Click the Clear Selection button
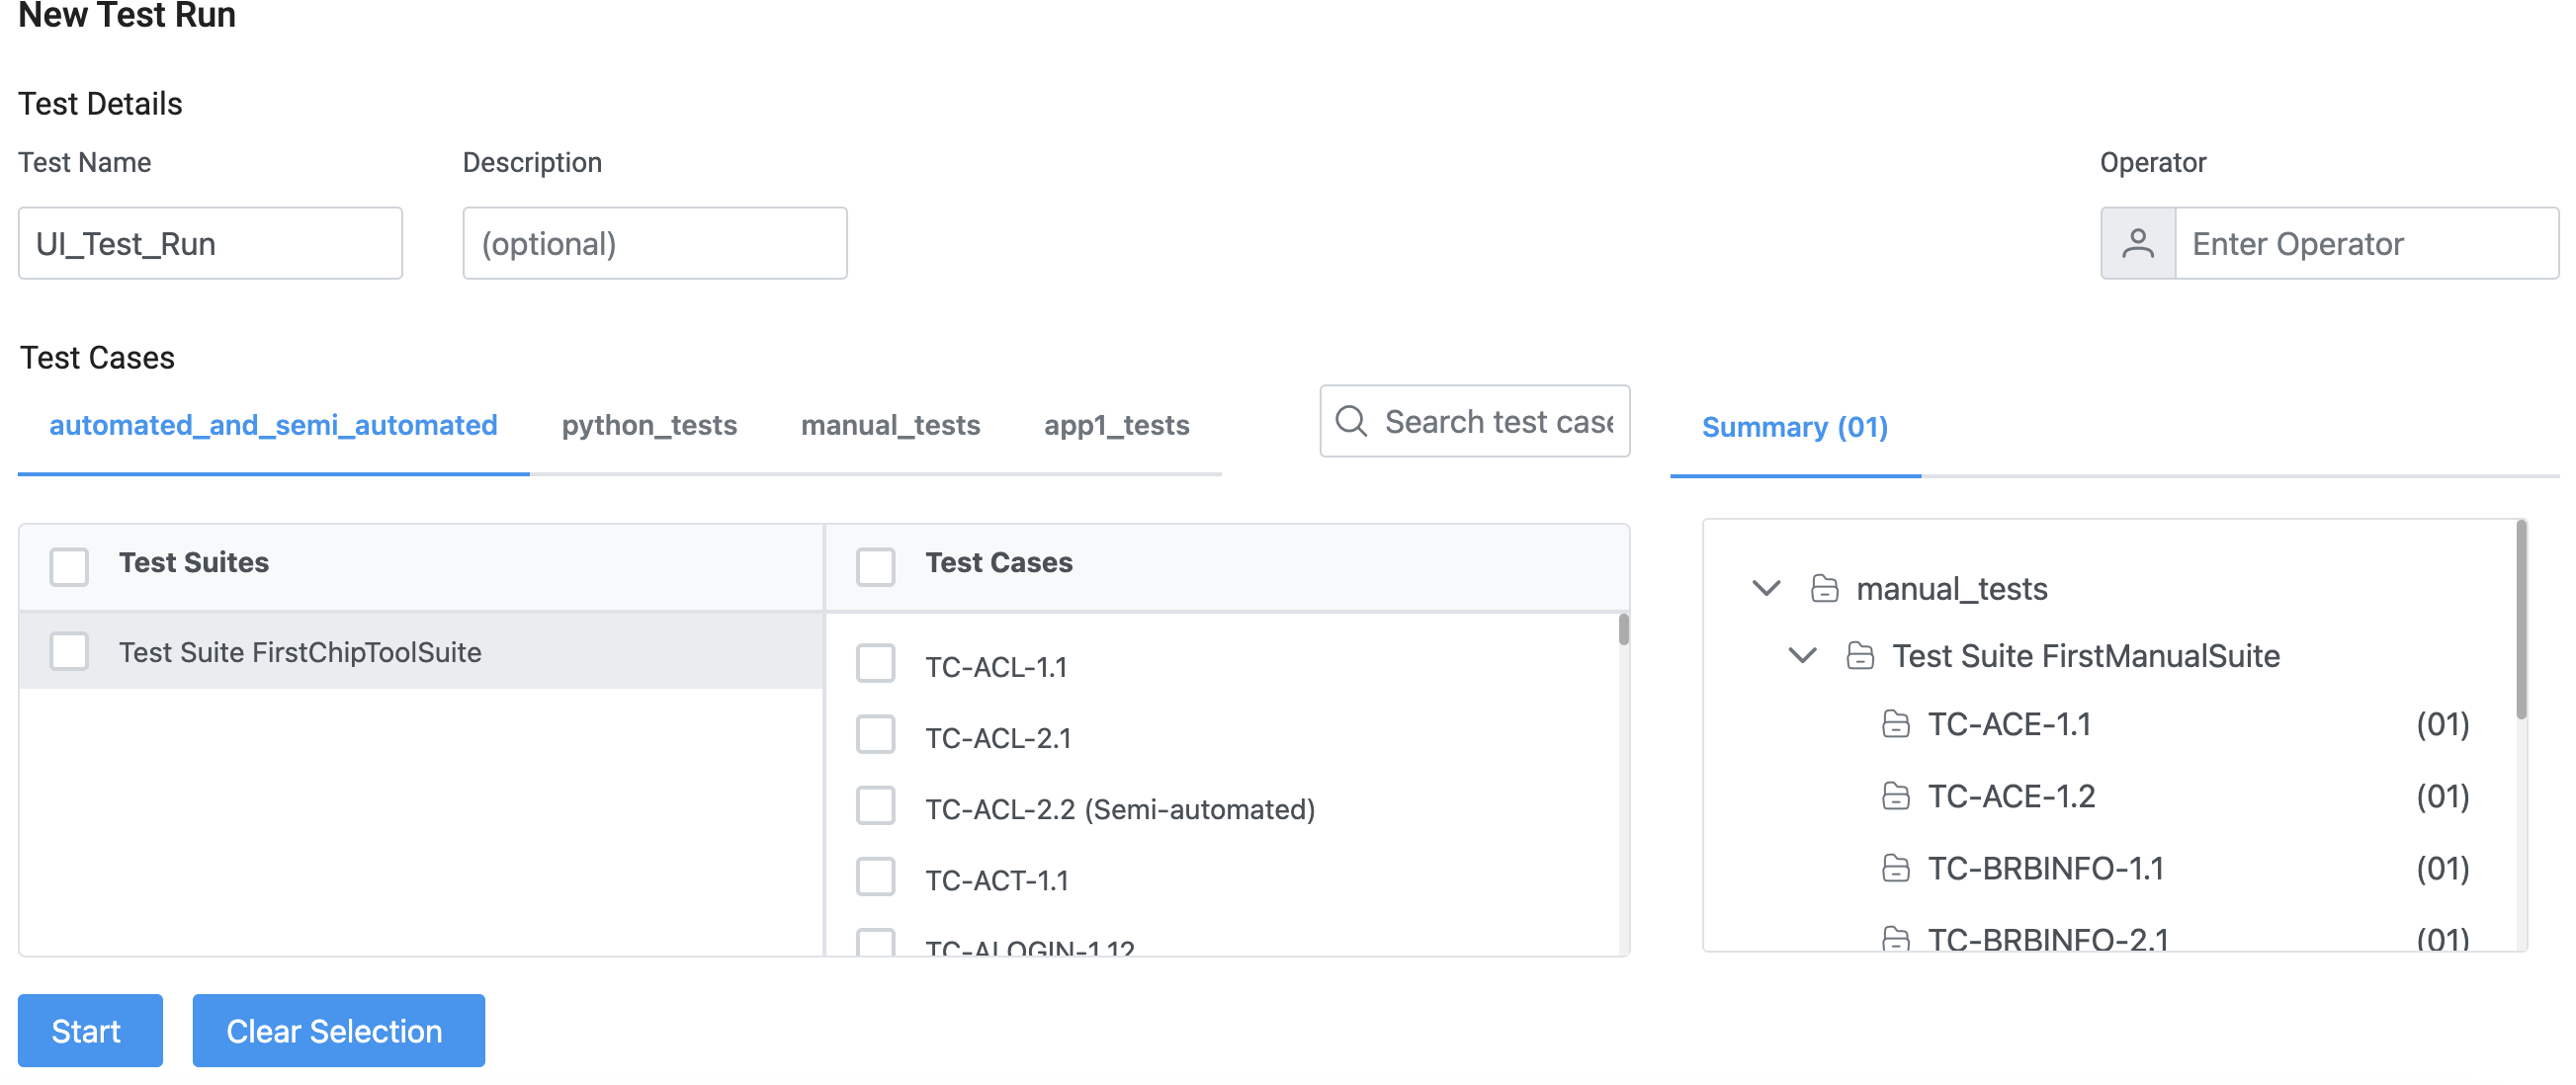This screenshot has width=2576, height=1085. point(338,1030)
